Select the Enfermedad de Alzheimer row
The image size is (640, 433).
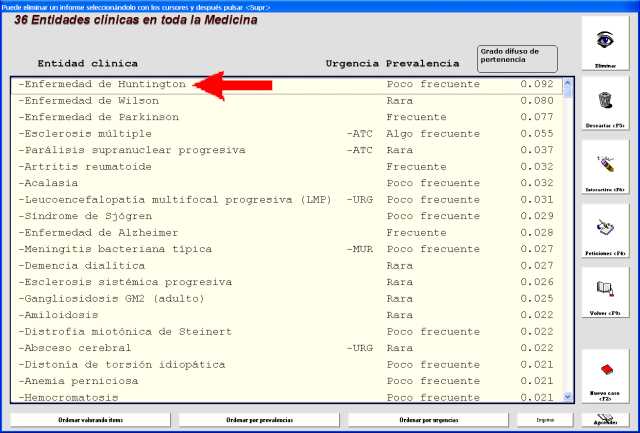tap(287, 233)
